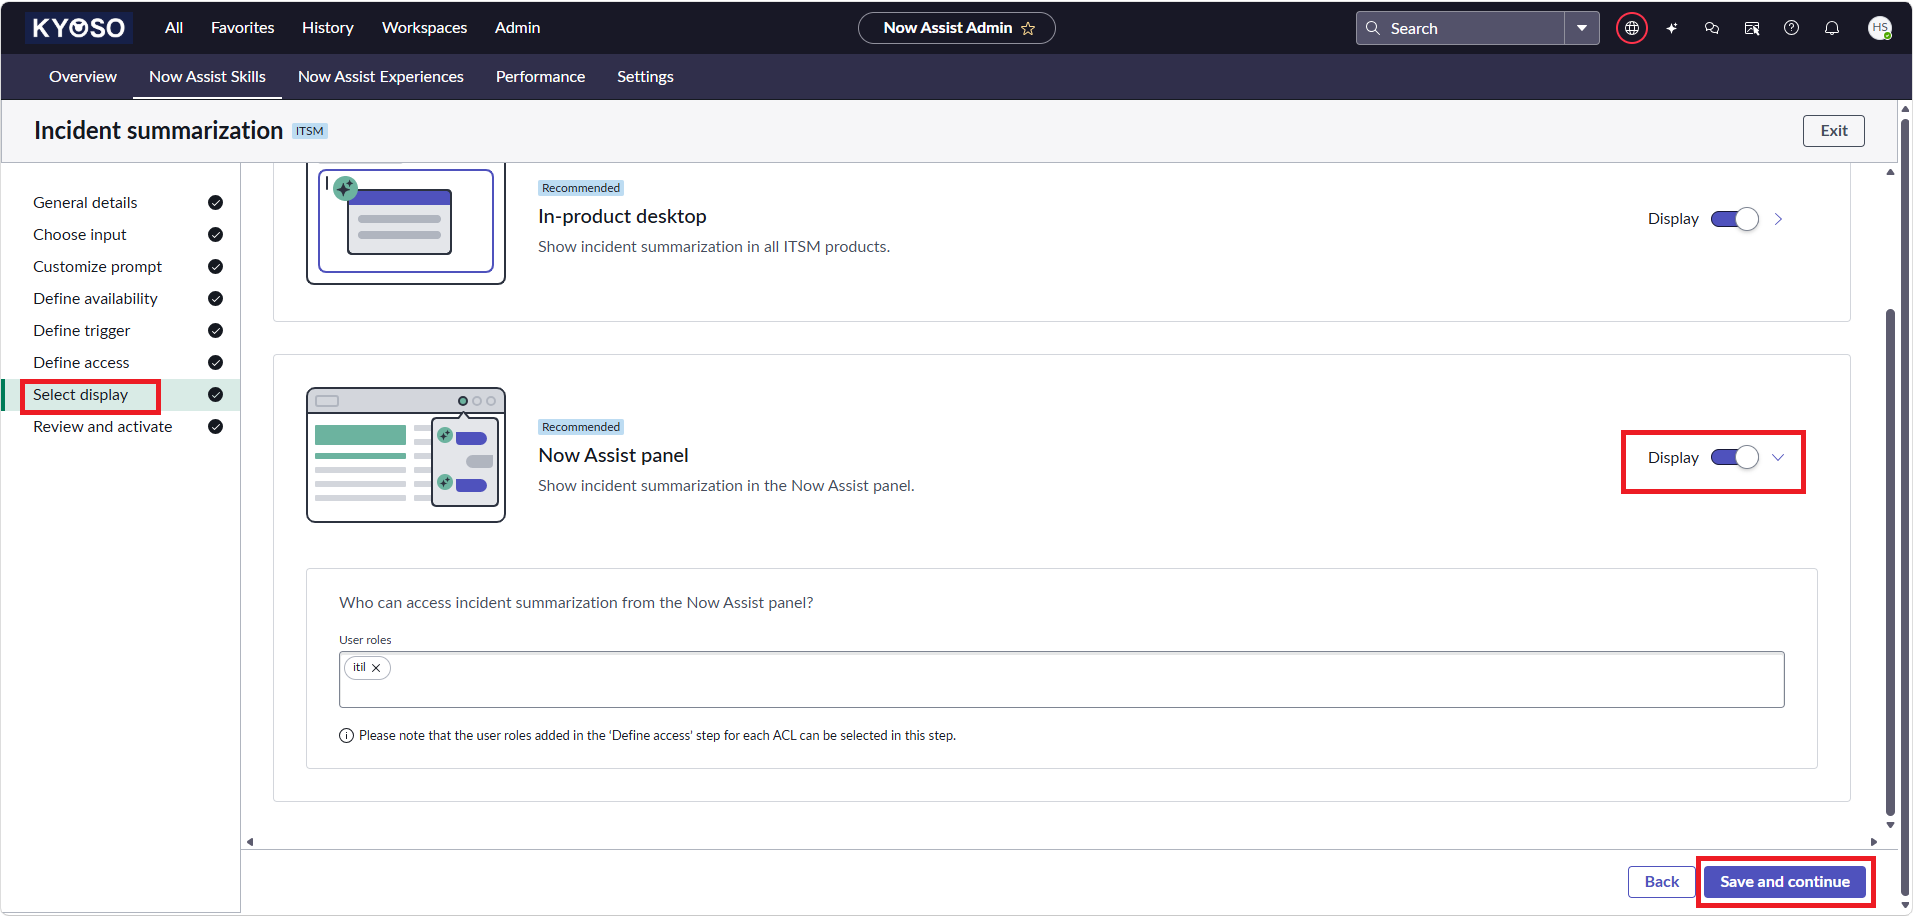Viewport: 1915px width, 916px height.
Task: Click the Select display checkmark icon
Action: [215, 395]
